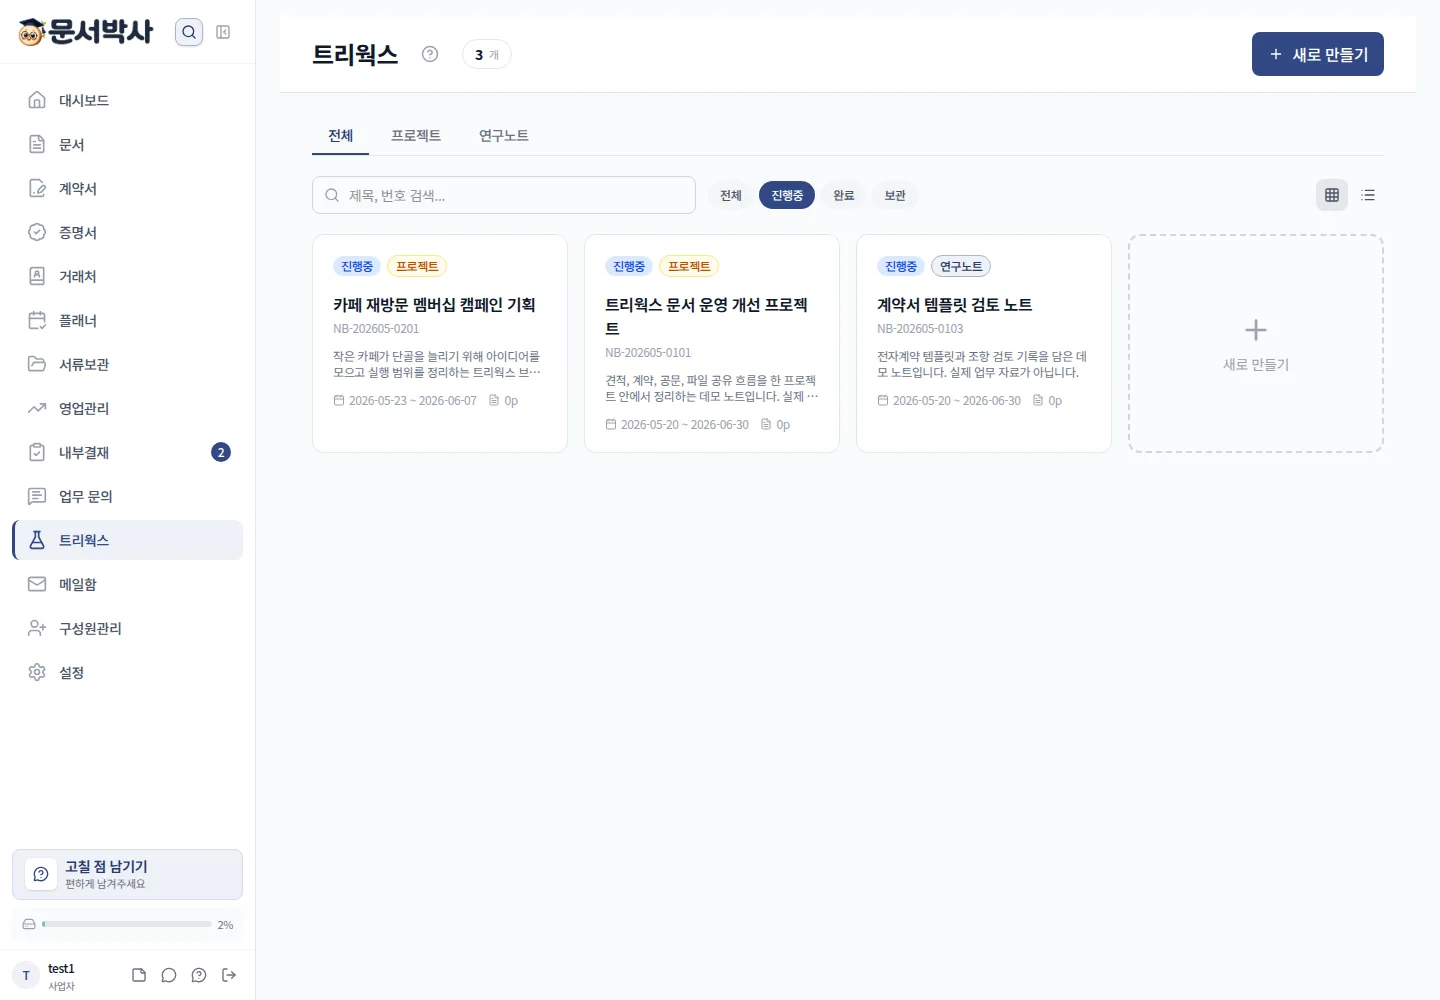Click number NB-202605-0201

click(x=376, y=329)
